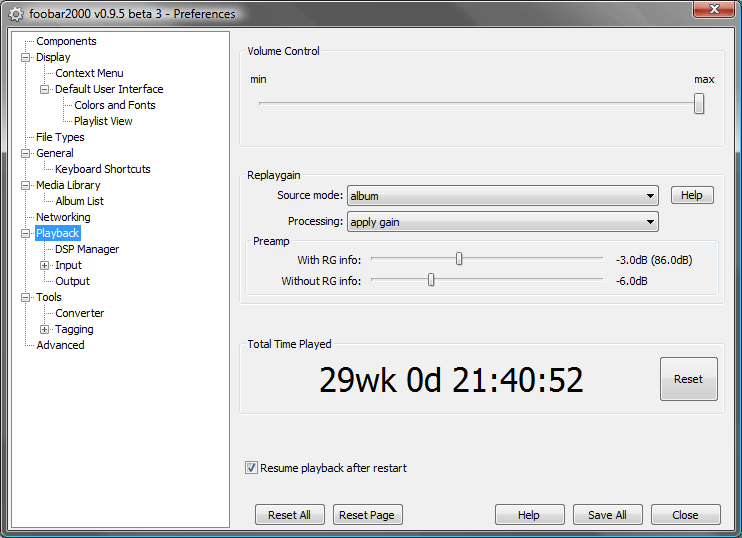
Task: Open the DSP Manager page
Action: 87,249
